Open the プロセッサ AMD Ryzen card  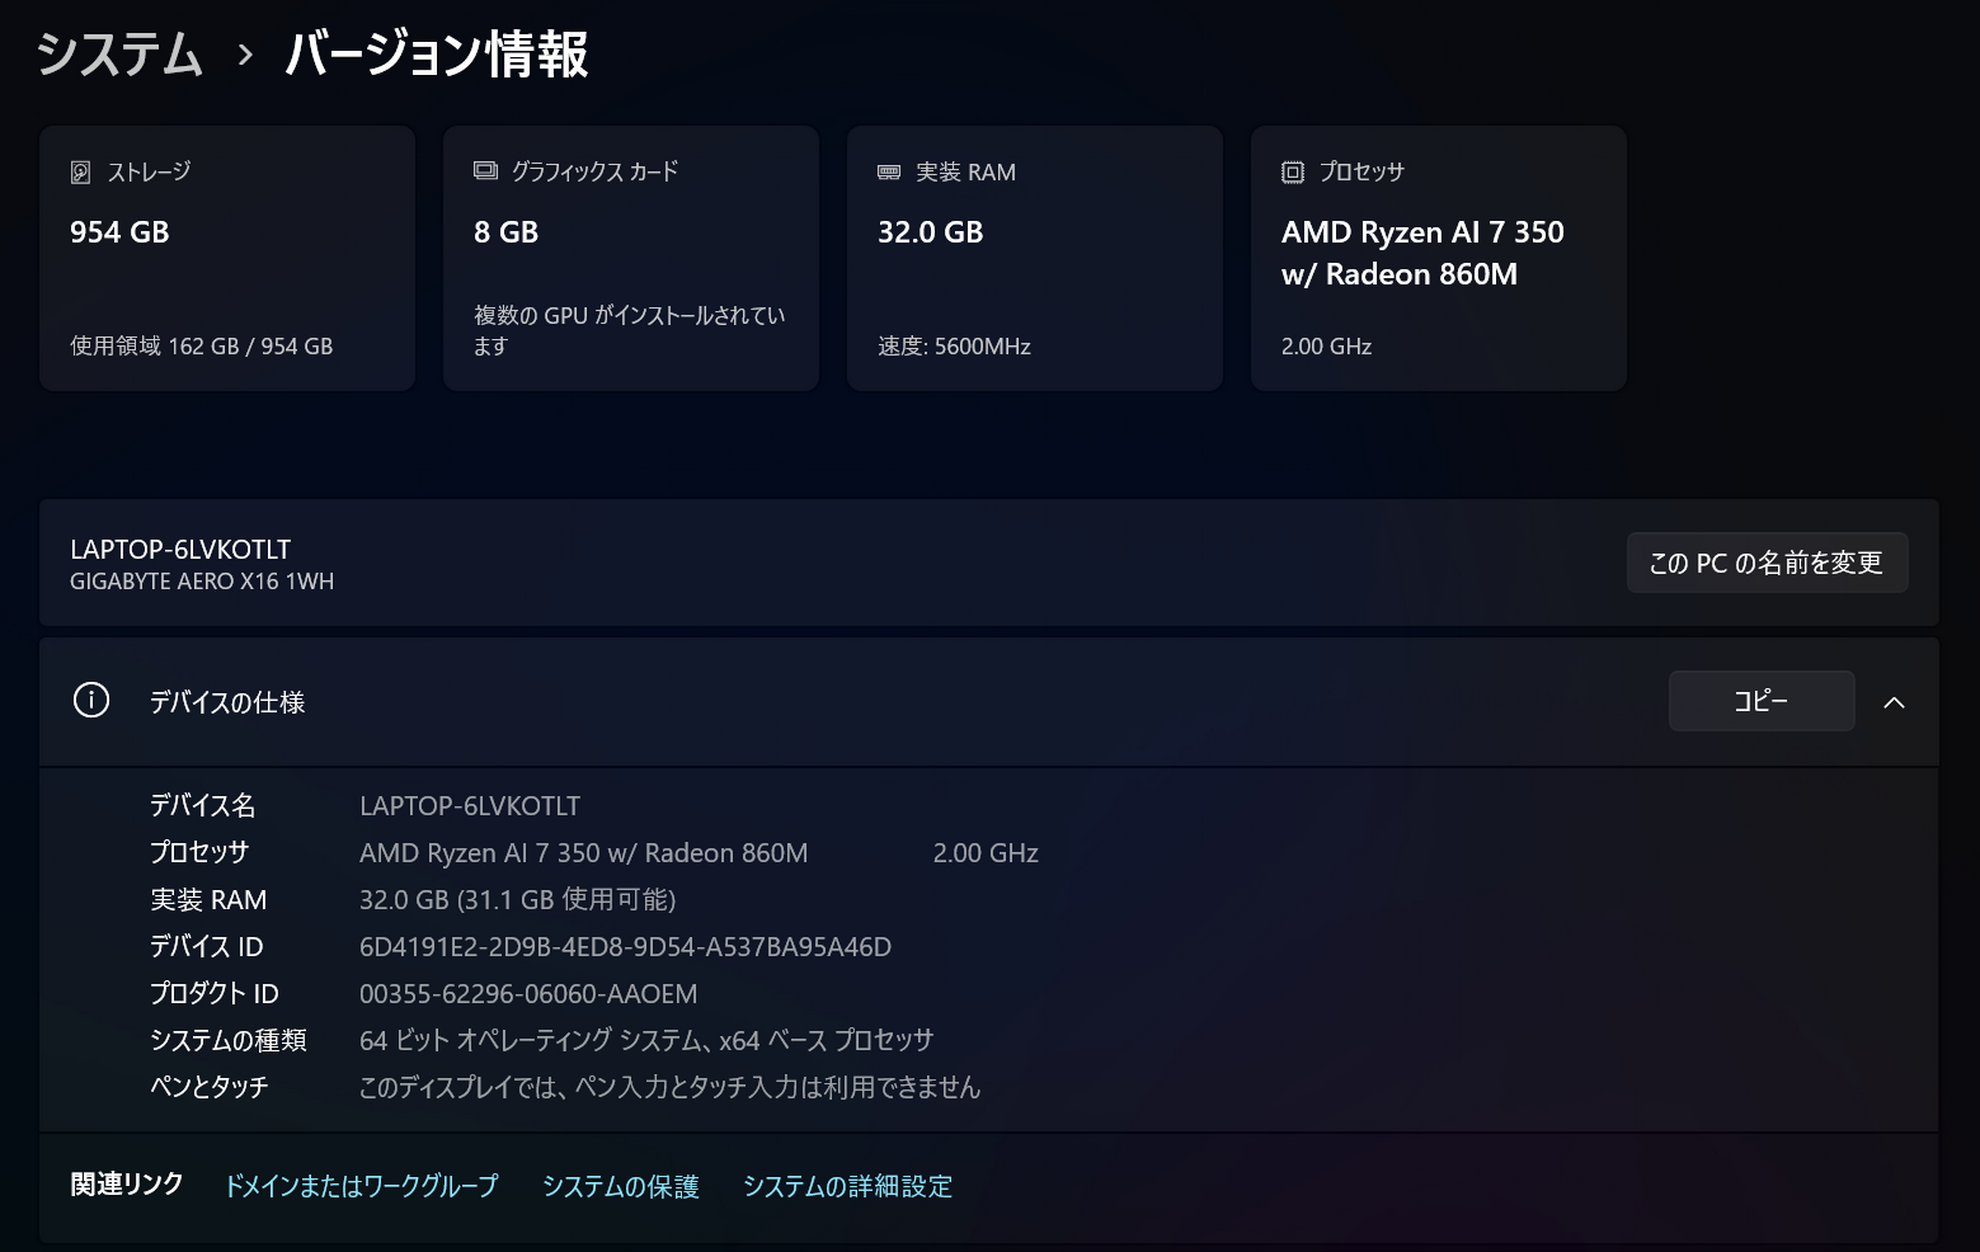pyautogui.click(x=1439, y=258)
